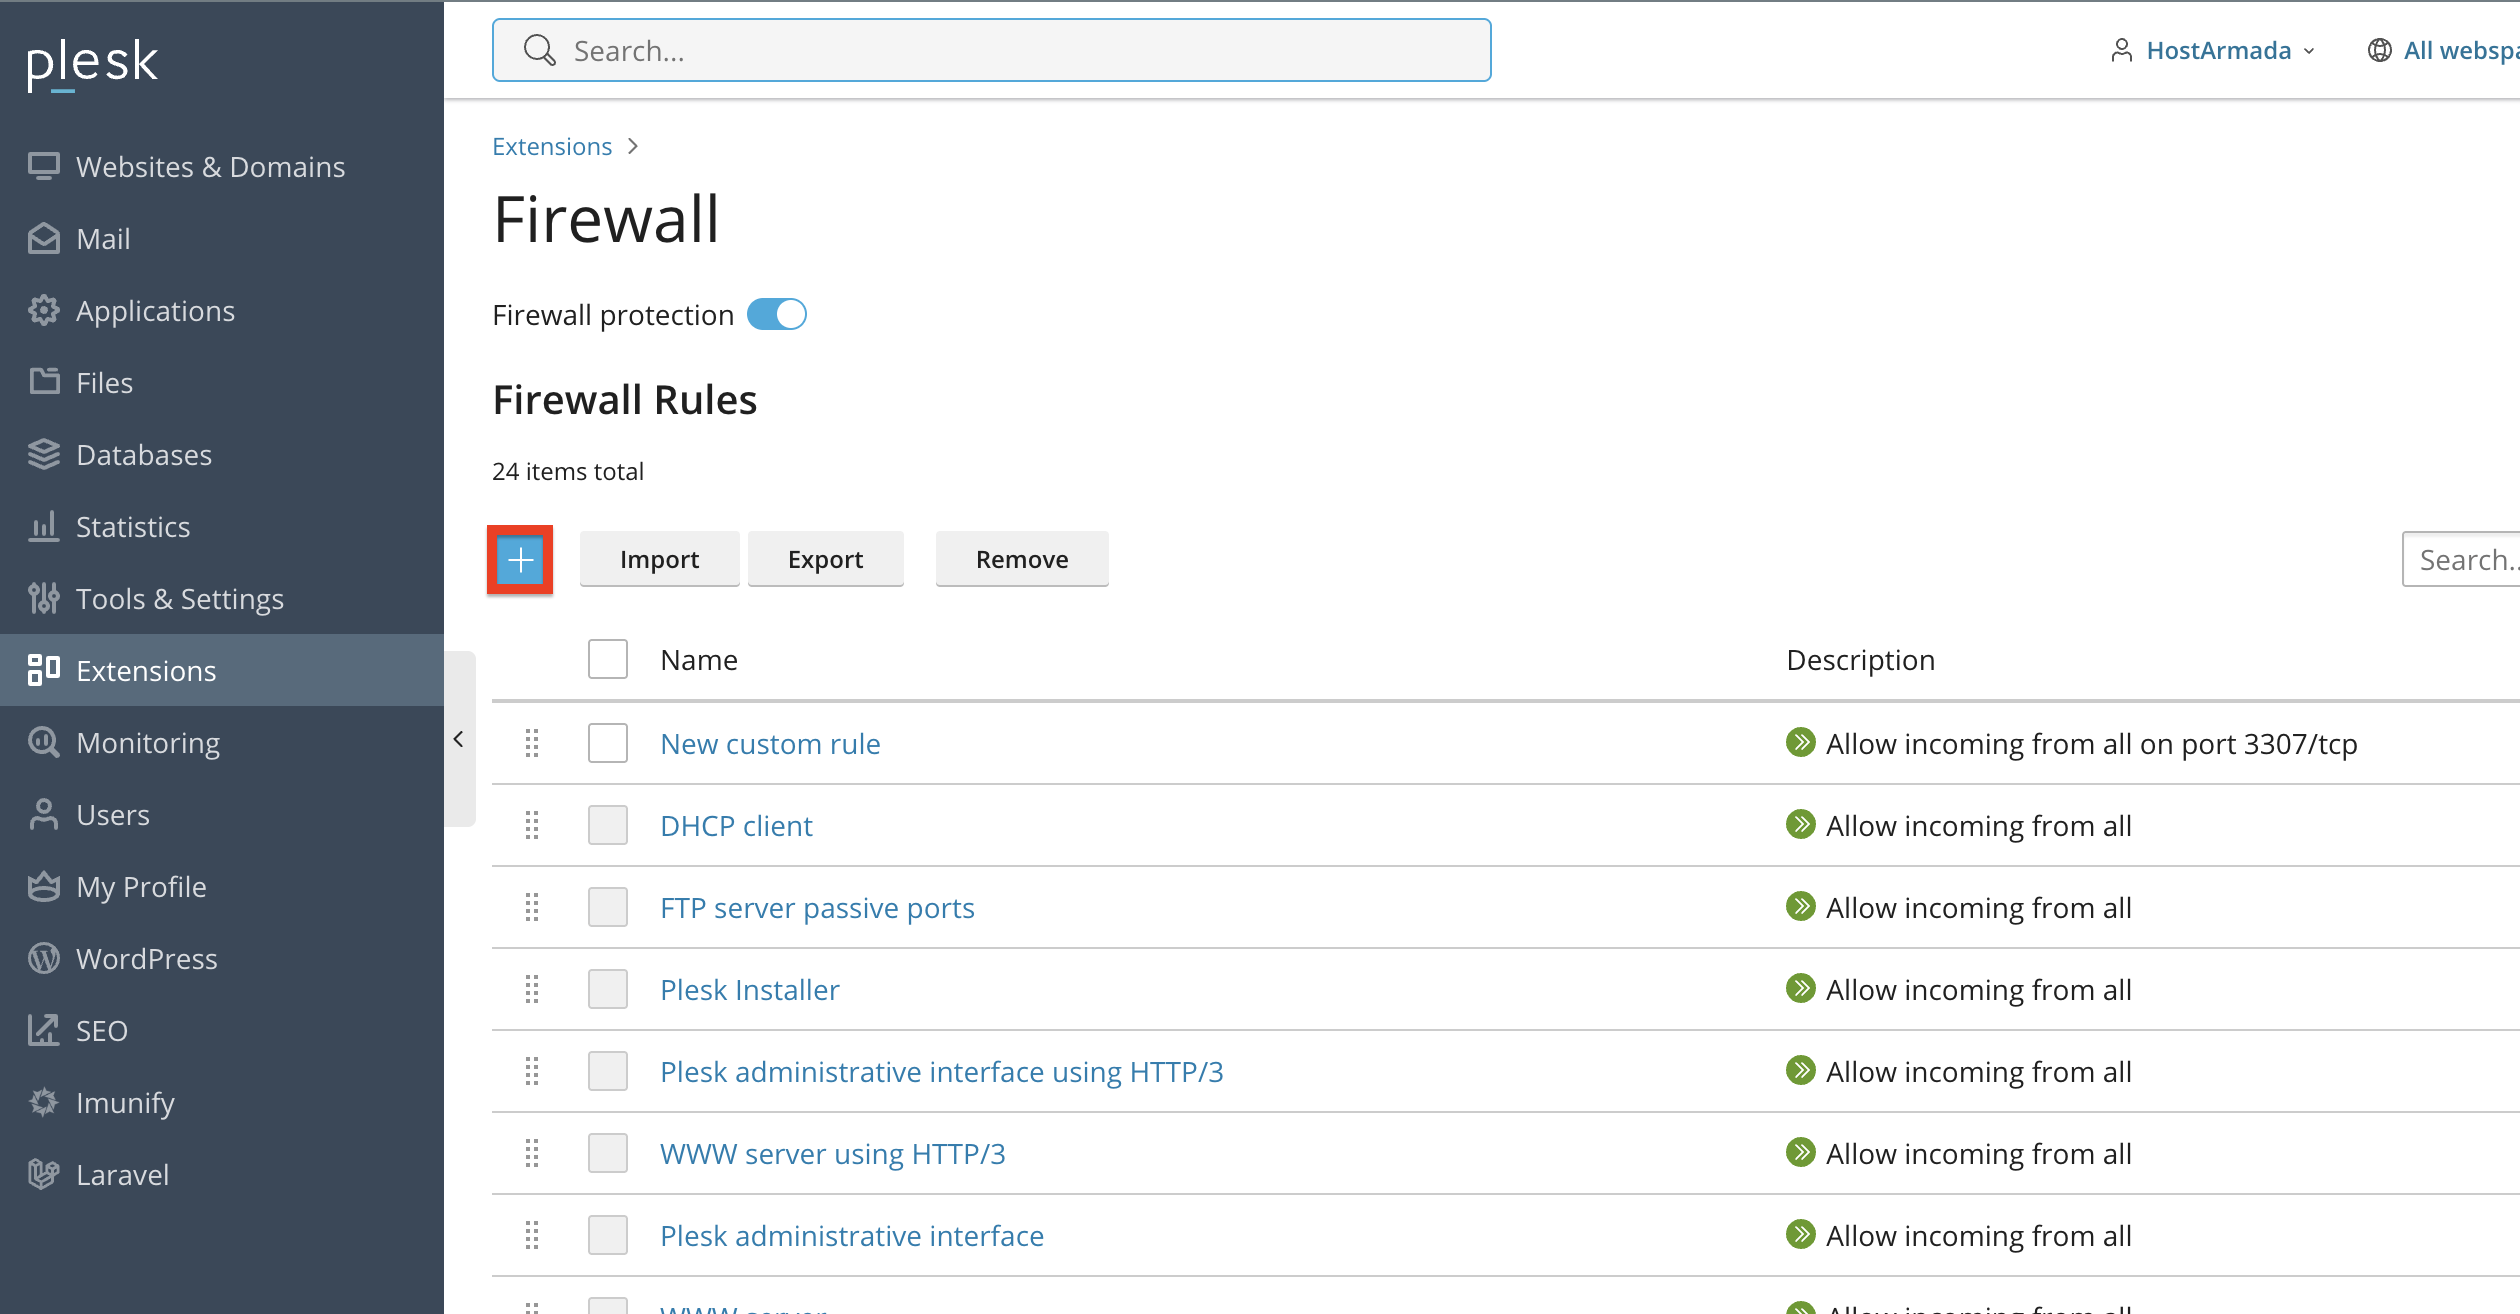Click the Files folder icon
2520x1314 pixels.
[x=43, y=382]
